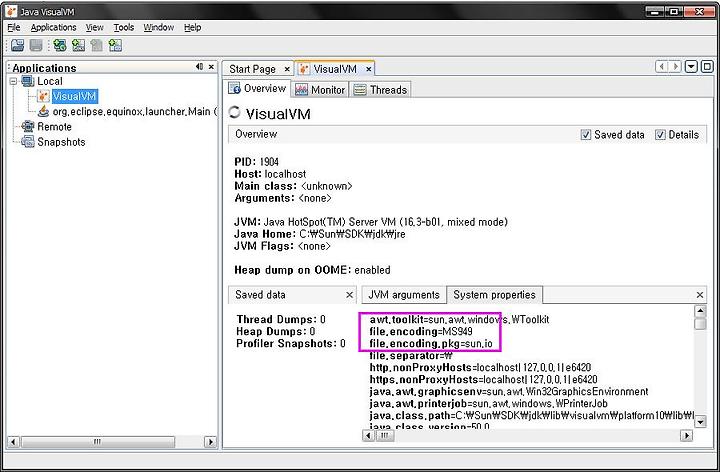Click the greyed-out fifth toolbar icon
Image resolution: width=720 pixels, height=472 pixels.
pyautogui.click(x=96, y=45)
